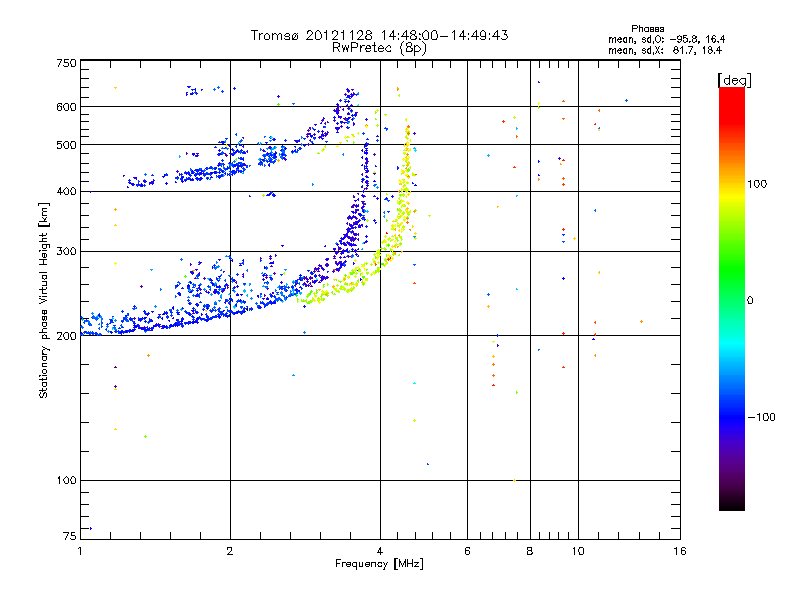Click the x-axis tick label '8'
Screen dimensions: 800x600
[x=530, y=551]
